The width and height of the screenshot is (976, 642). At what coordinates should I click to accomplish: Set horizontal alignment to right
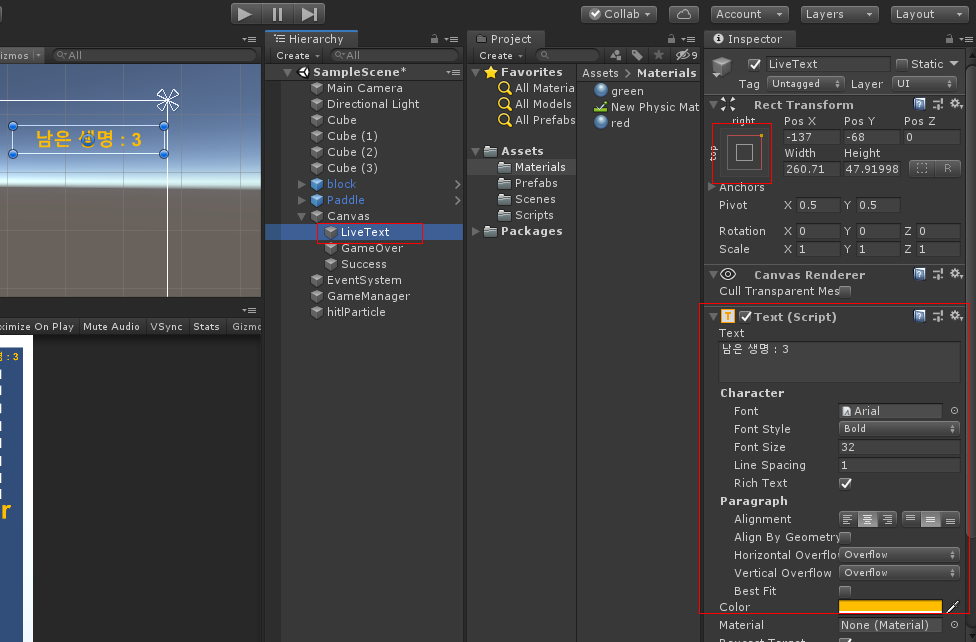pyautogui.click(x=887, y=519)
